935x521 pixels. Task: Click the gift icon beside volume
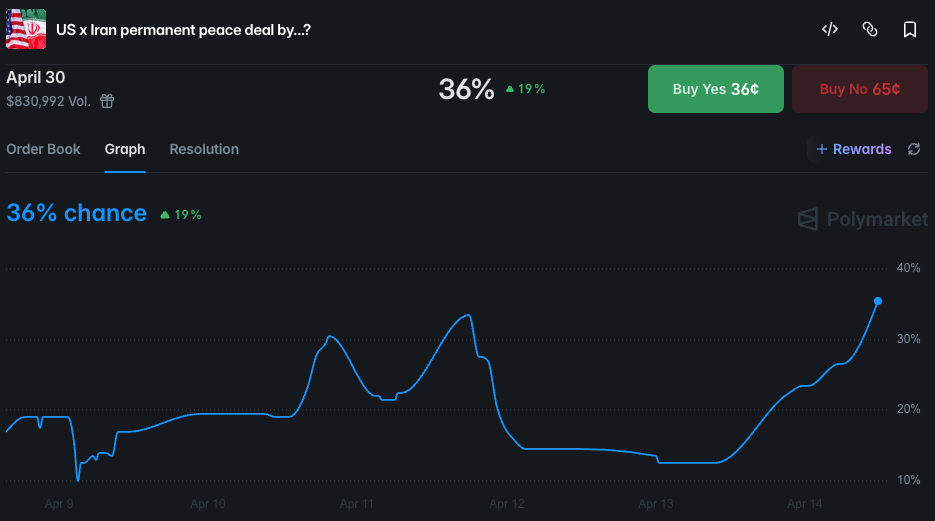[107, 101]
